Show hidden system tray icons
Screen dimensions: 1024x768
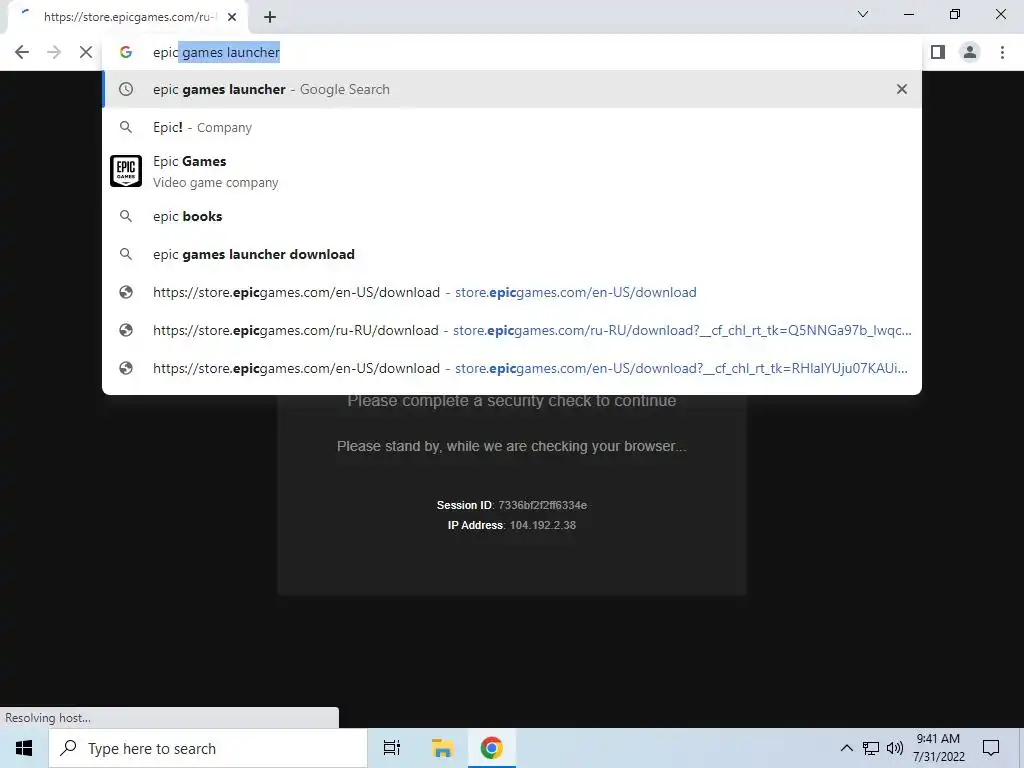tap(846, 748)
